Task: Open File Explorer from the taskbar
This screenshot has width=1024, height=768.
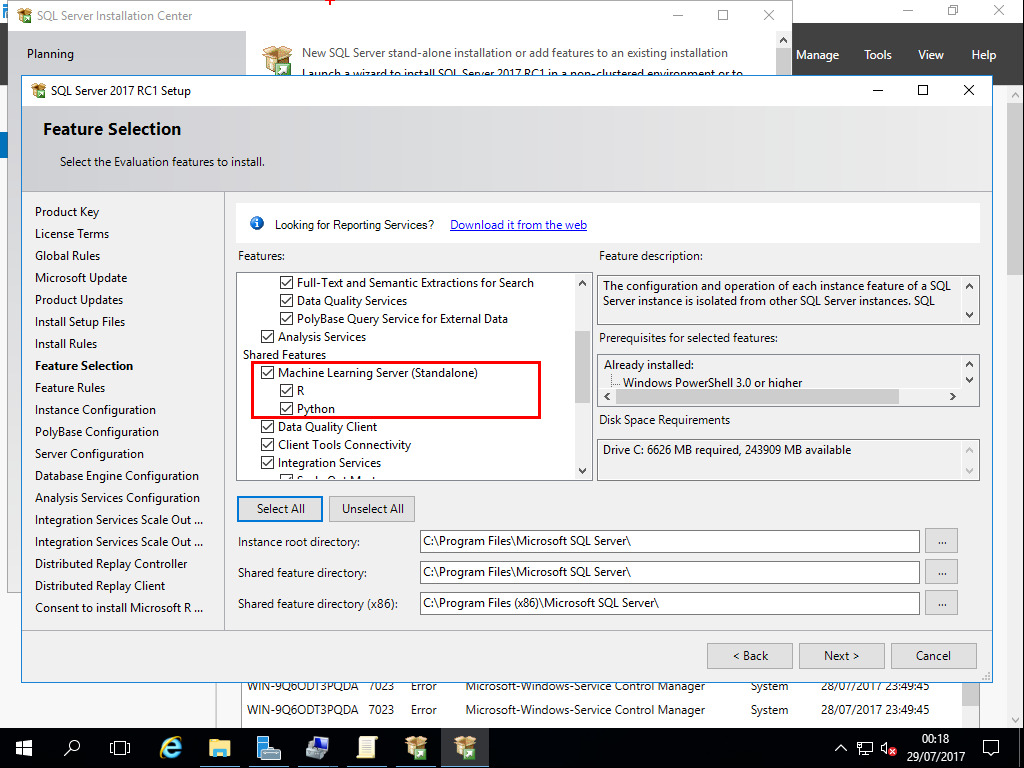Action: (x=220, y=747)
